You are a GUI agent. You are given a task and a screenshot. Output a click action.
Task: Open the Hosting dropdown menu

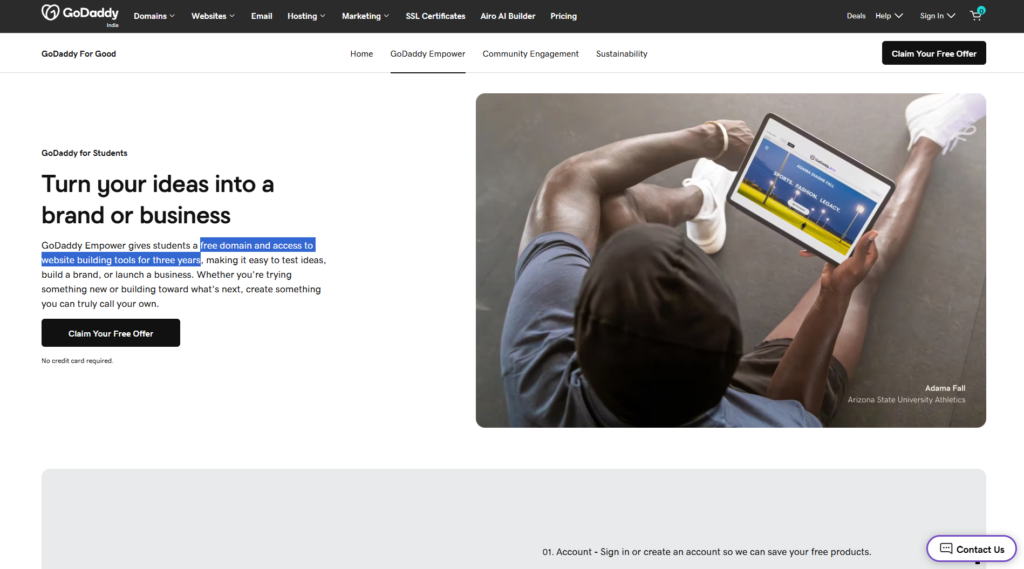point(306,16)
